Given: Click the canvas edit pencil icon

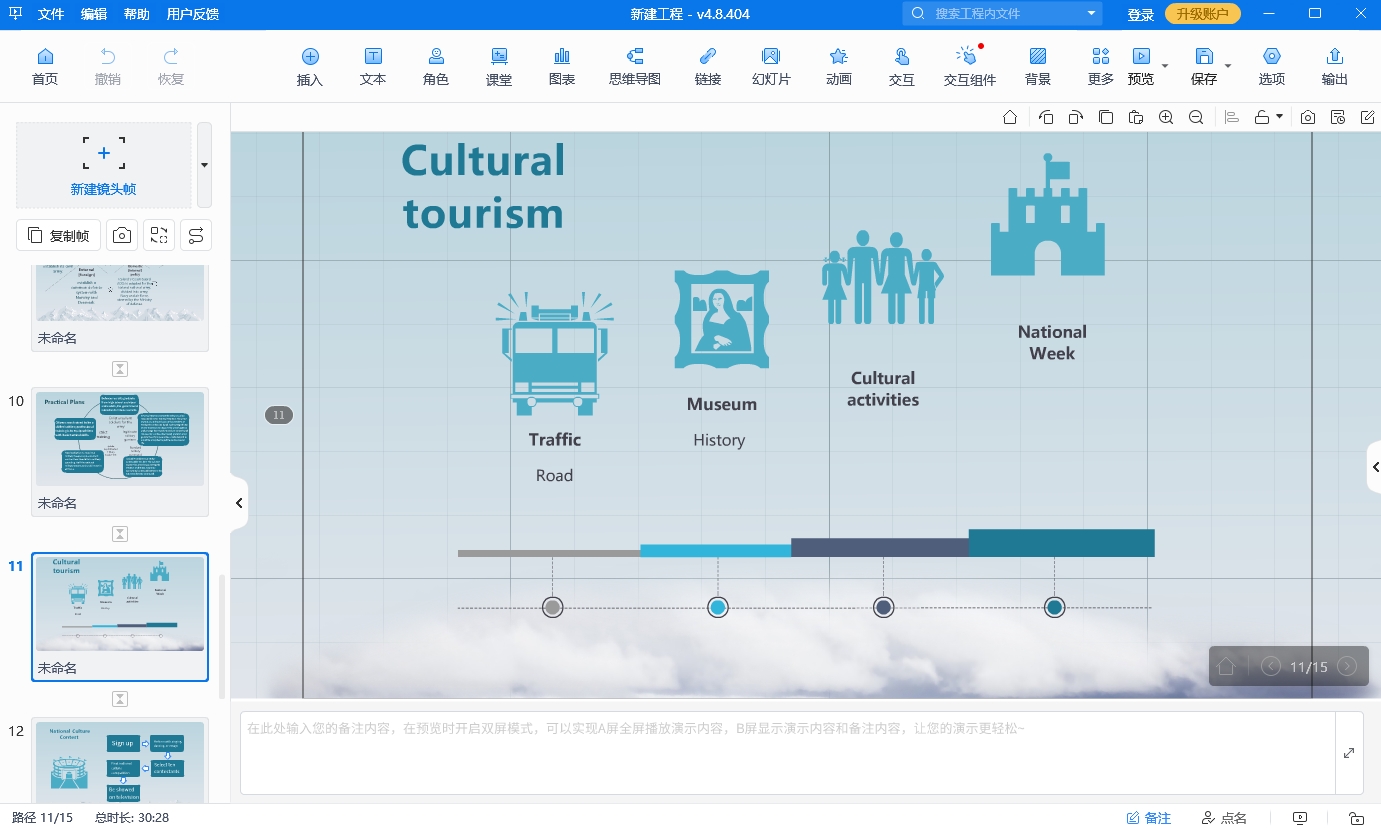Looking at the screenshot, I should click(1368, 117).
